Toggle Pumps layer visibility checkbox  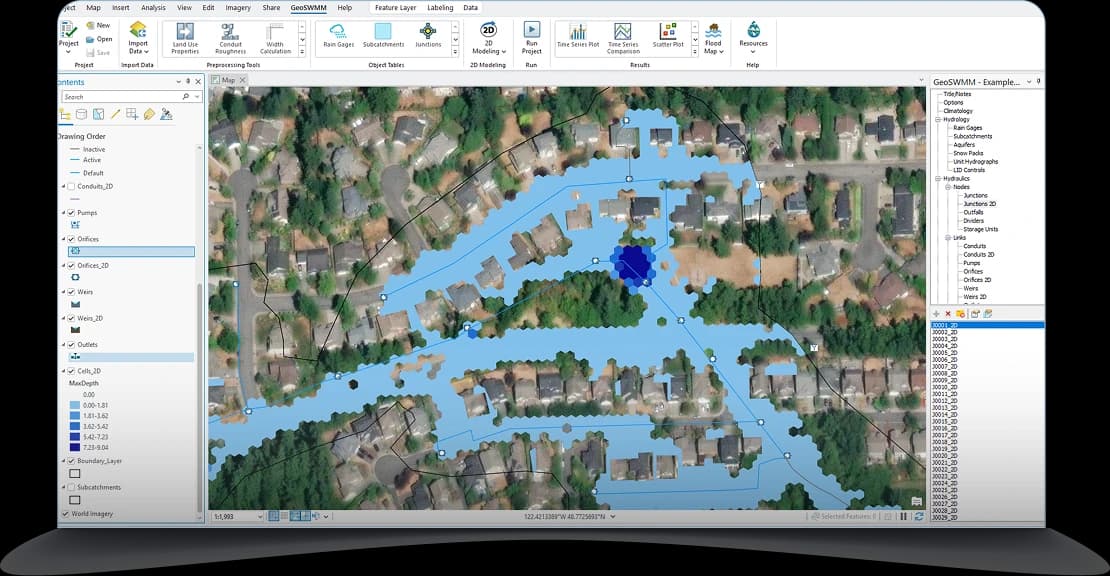coord(71,213)
